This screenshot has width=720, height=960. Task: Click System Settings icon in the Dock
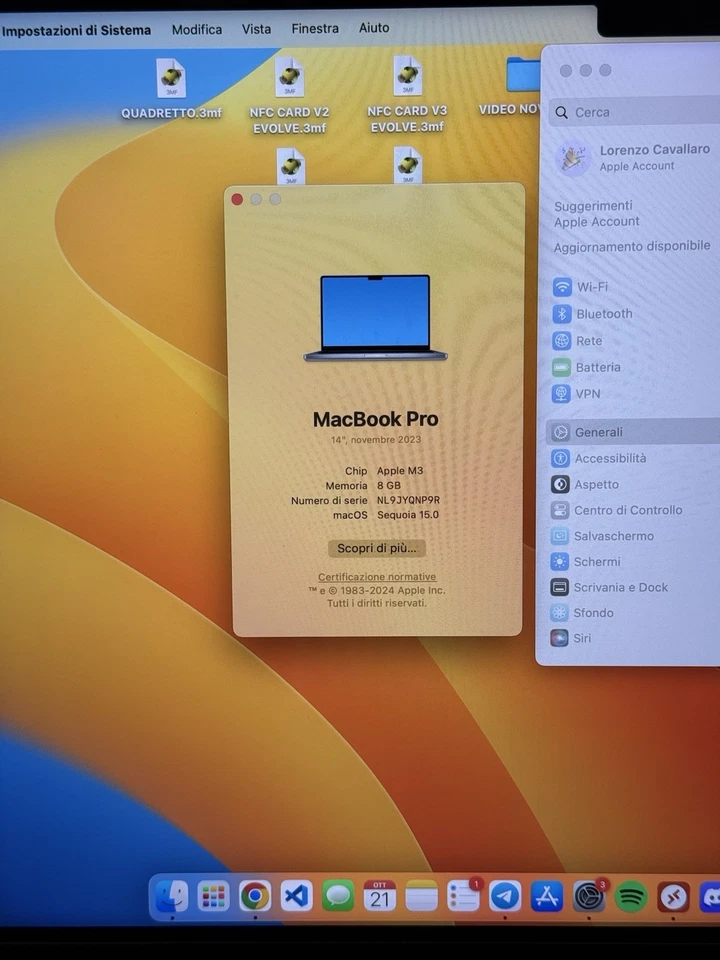[x=589, y=897]
